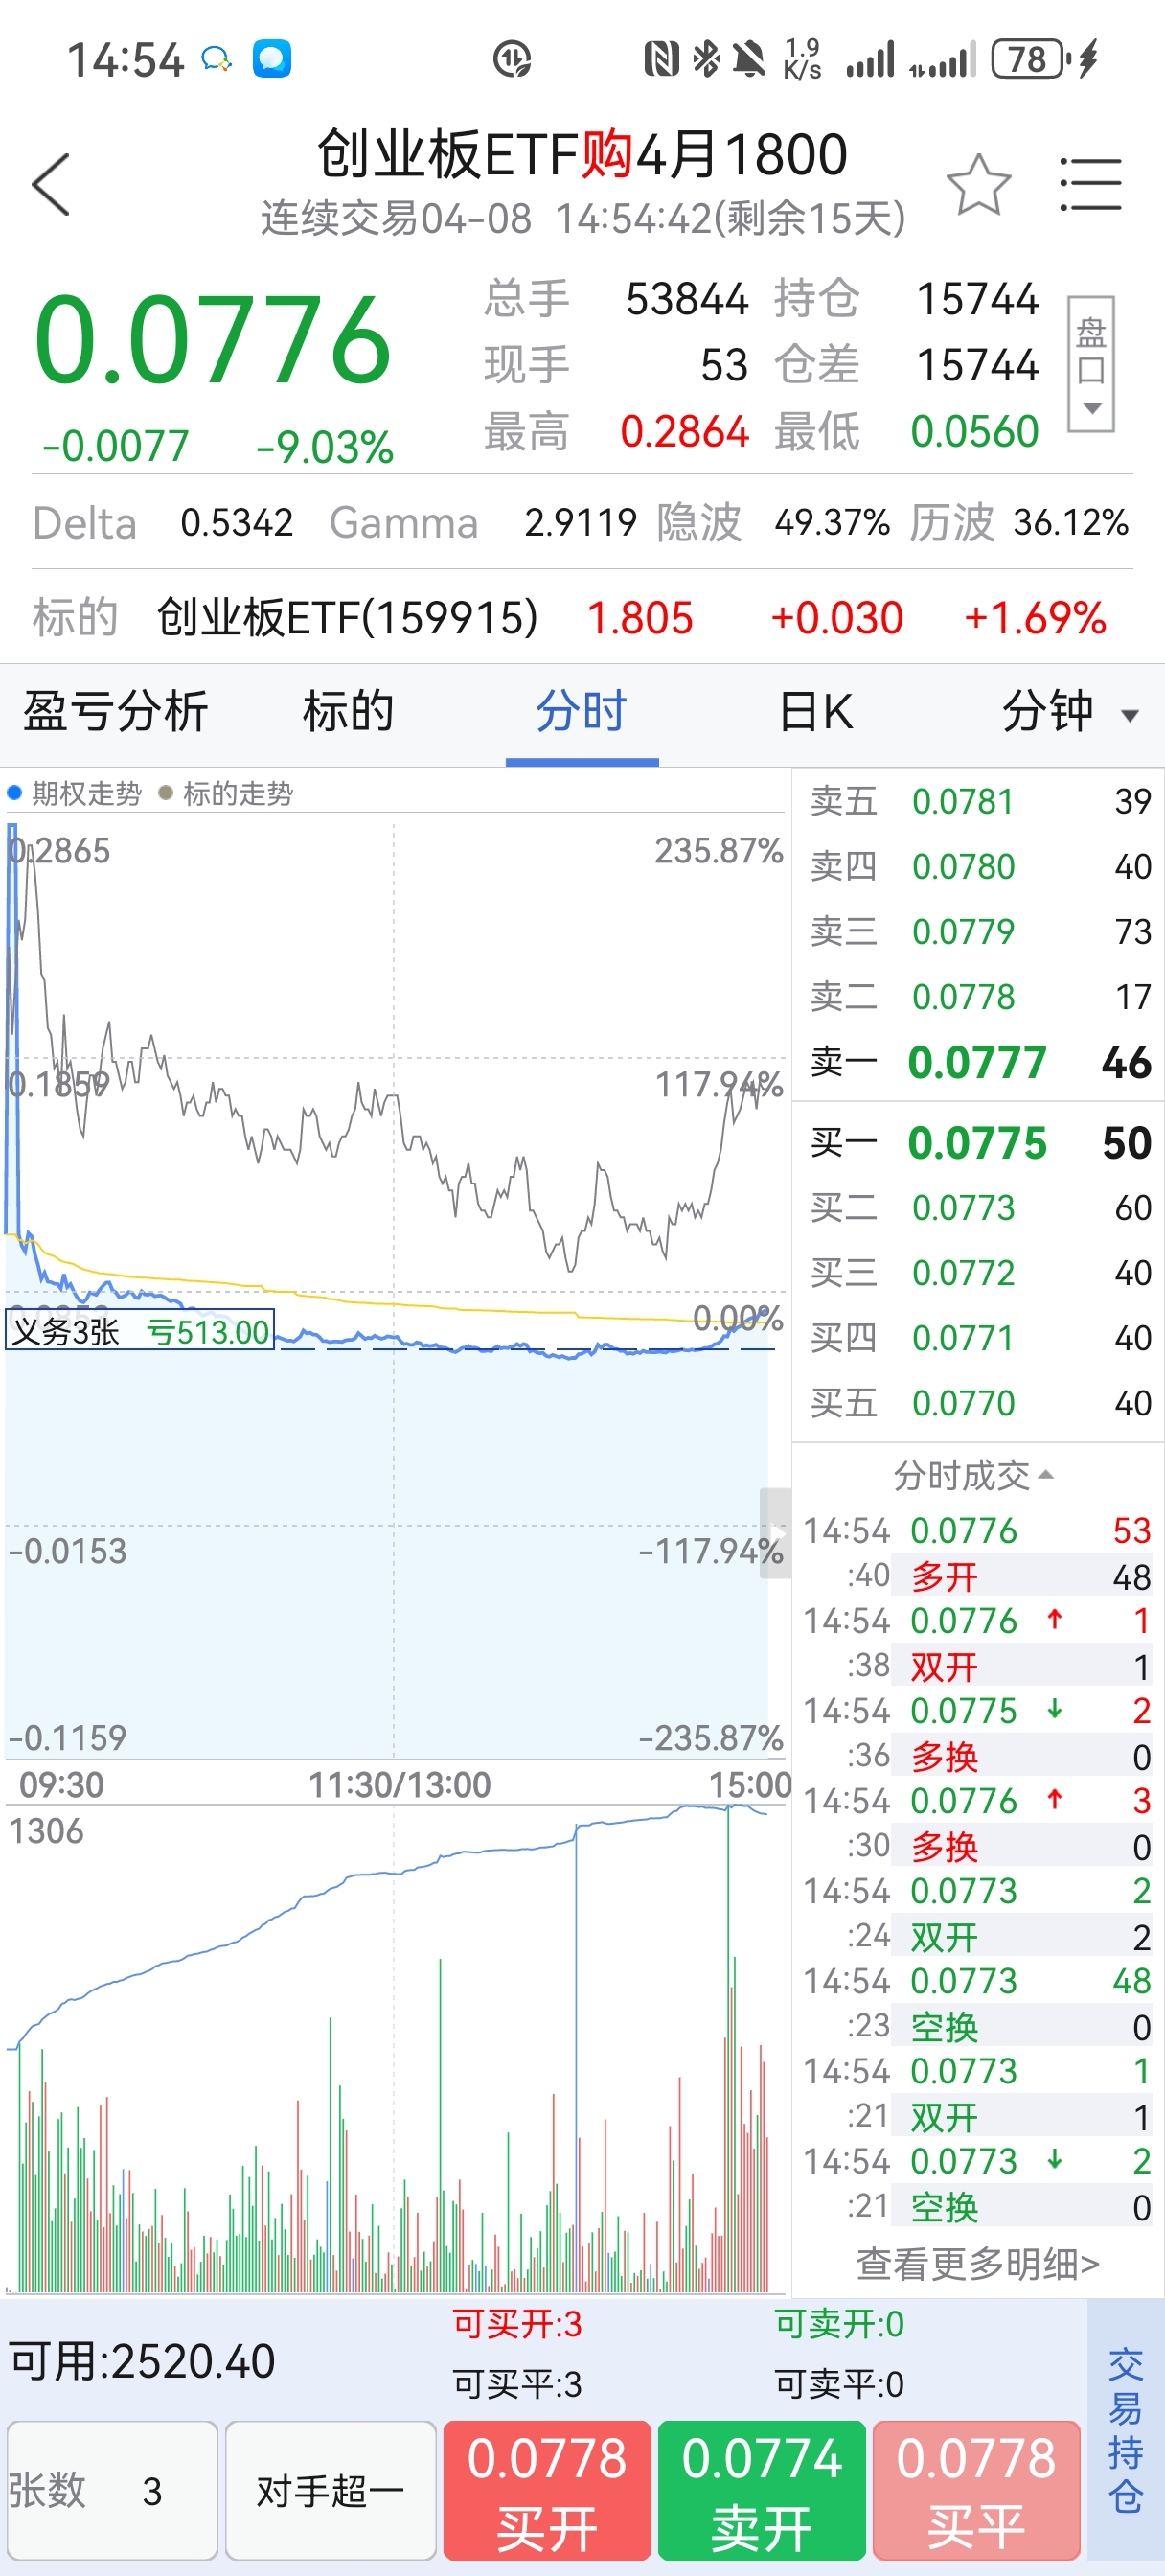The height and width of the screenshot is (2576, 1165).
Task: Tap the muted bell status icon
Action: coord(748,59)
